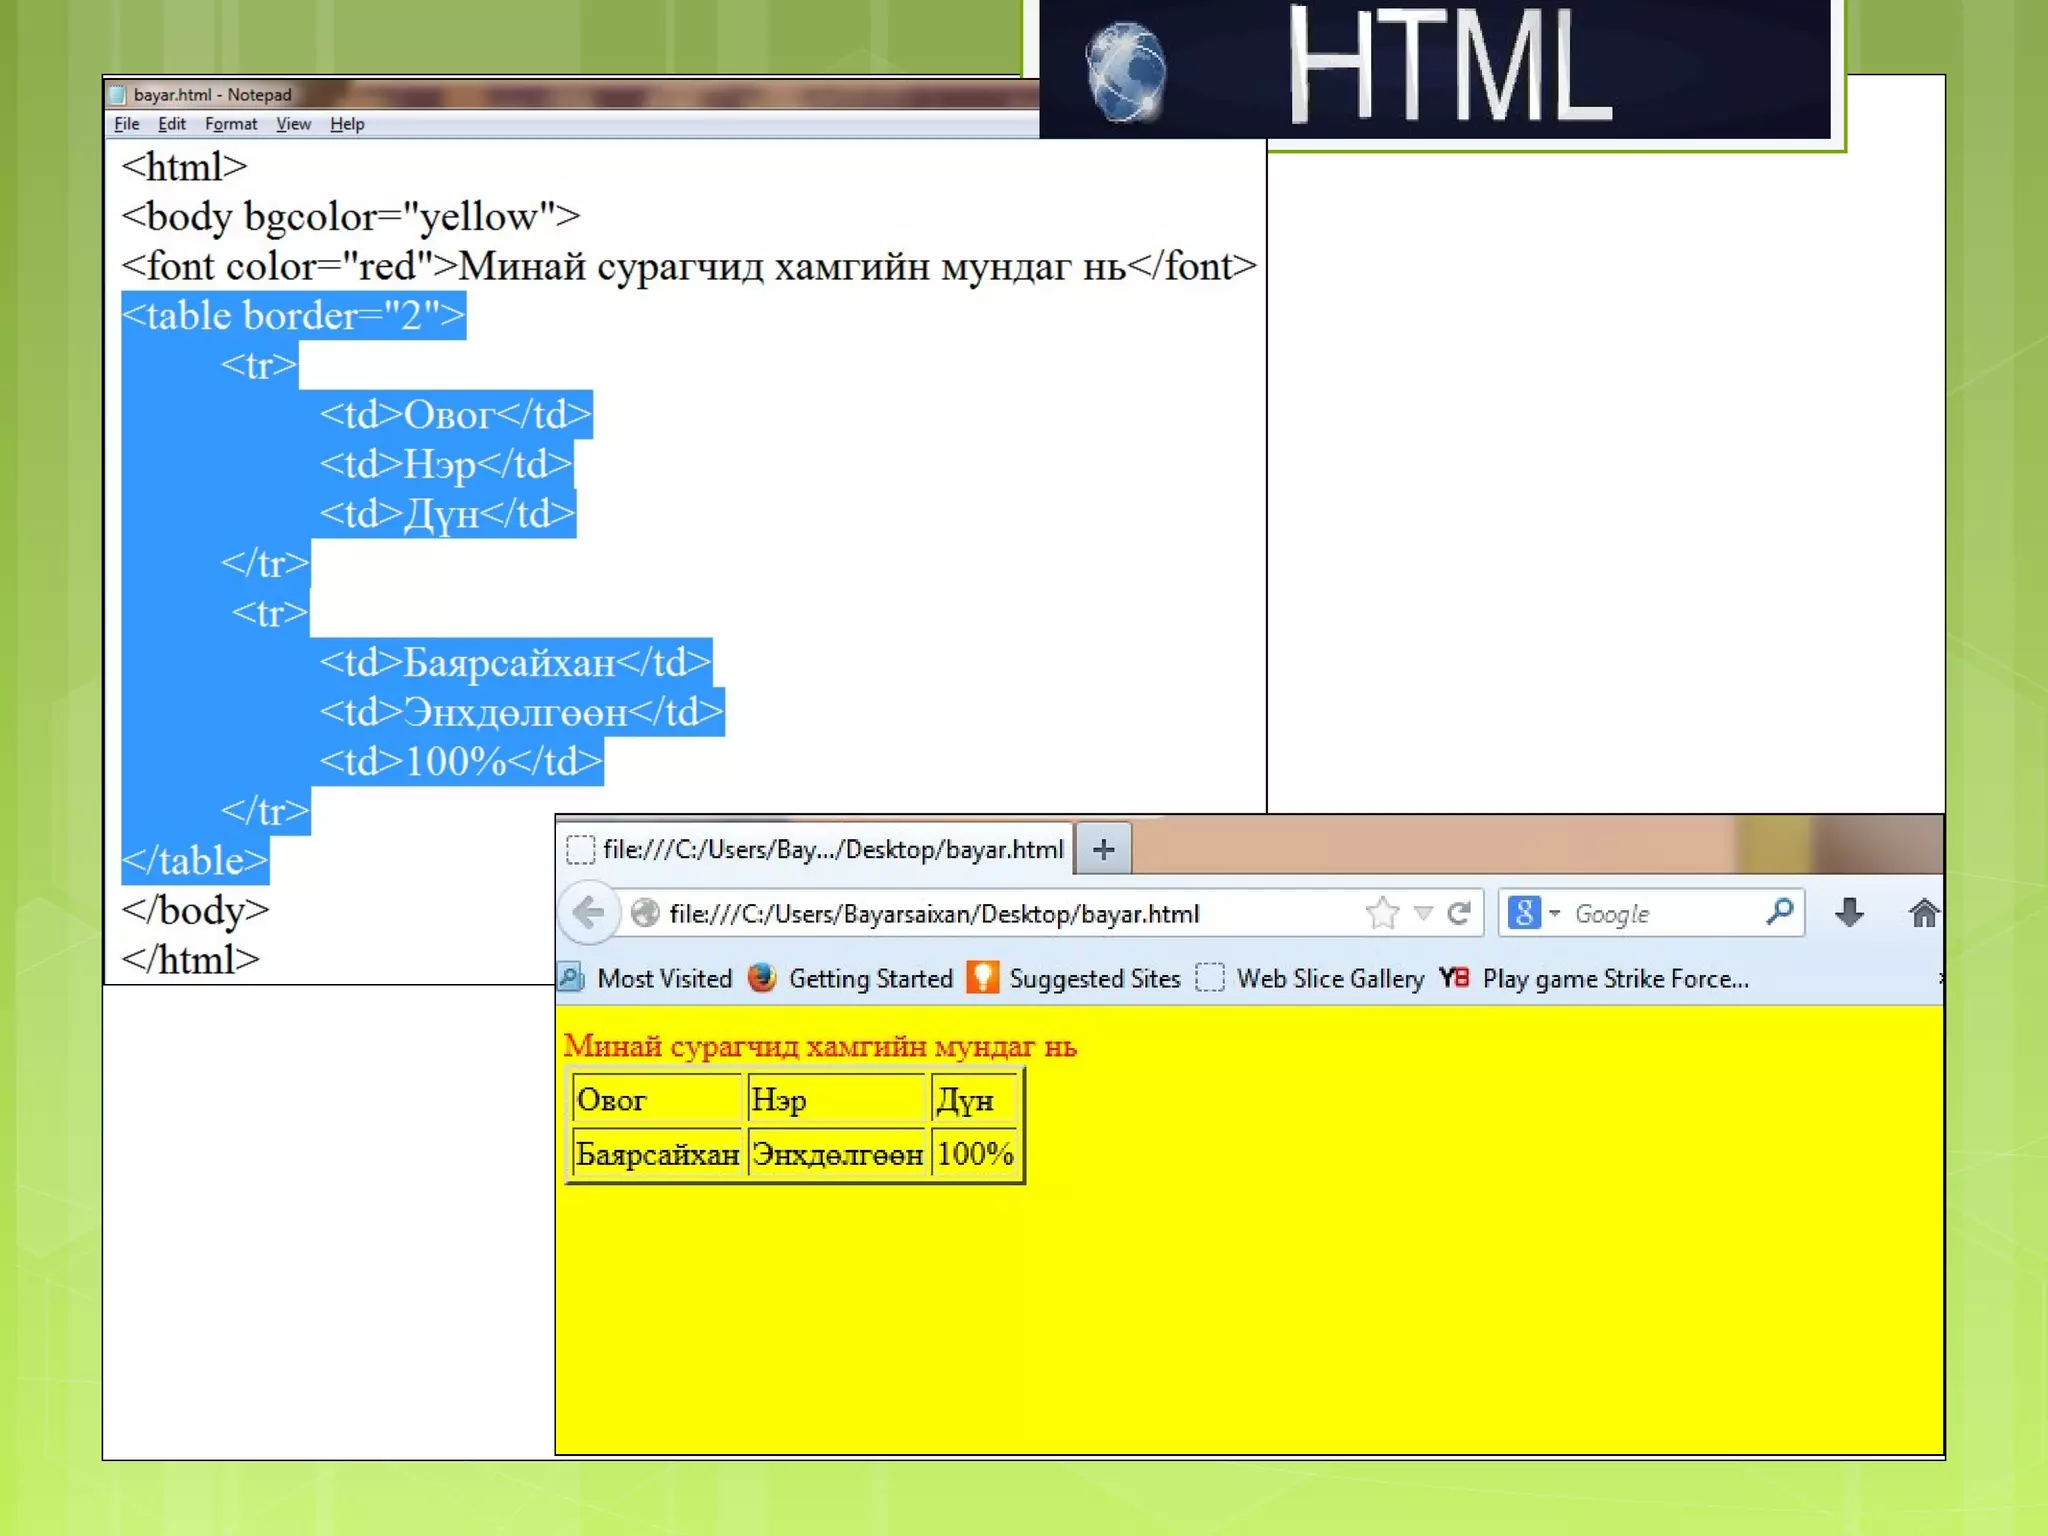Show hidden bookmarks via overflow chevron
Screen dimensions: 2048x1536
1940,978
